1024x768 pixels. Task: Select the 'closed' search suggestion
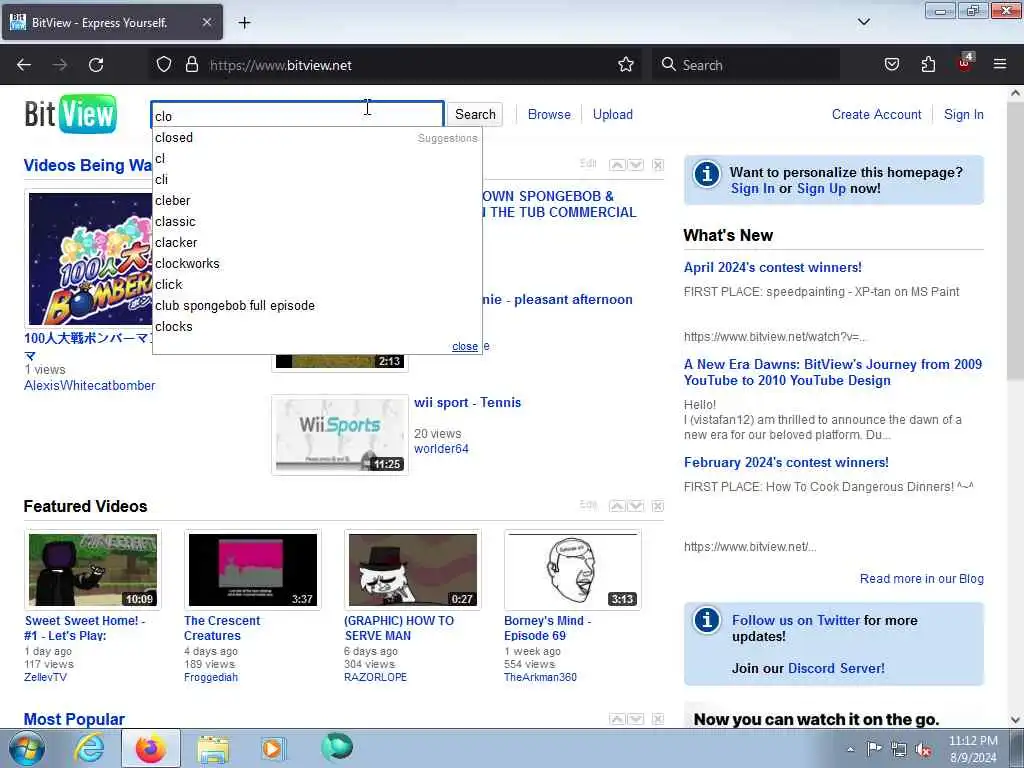317,138
